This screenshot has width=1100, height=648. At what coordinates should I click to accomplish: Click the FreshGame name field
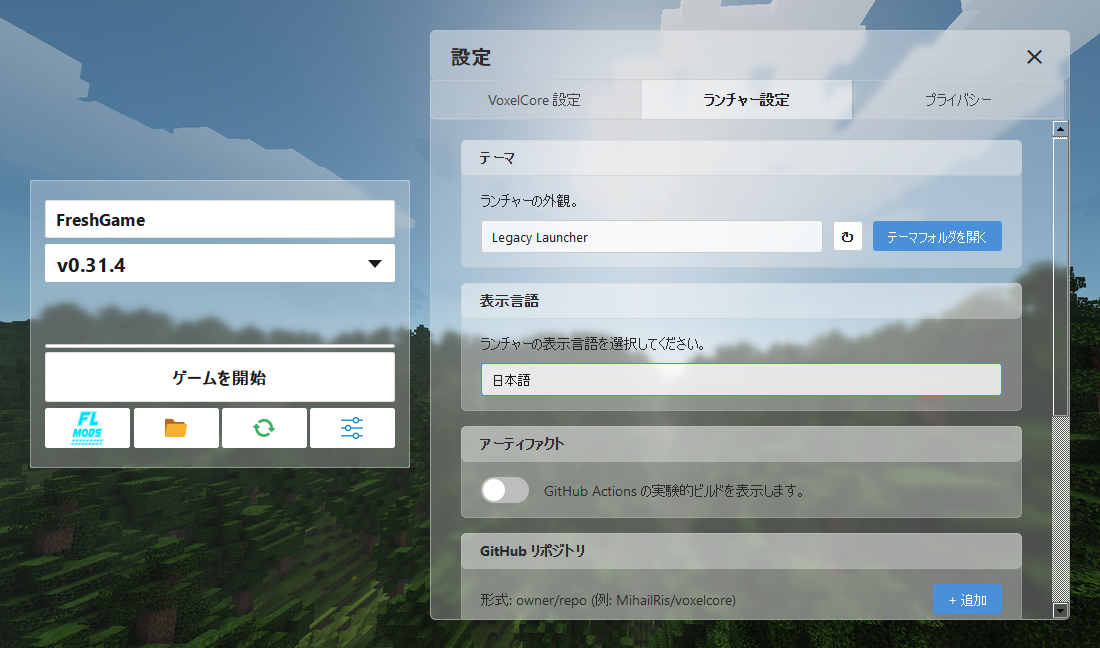point(220,220)
